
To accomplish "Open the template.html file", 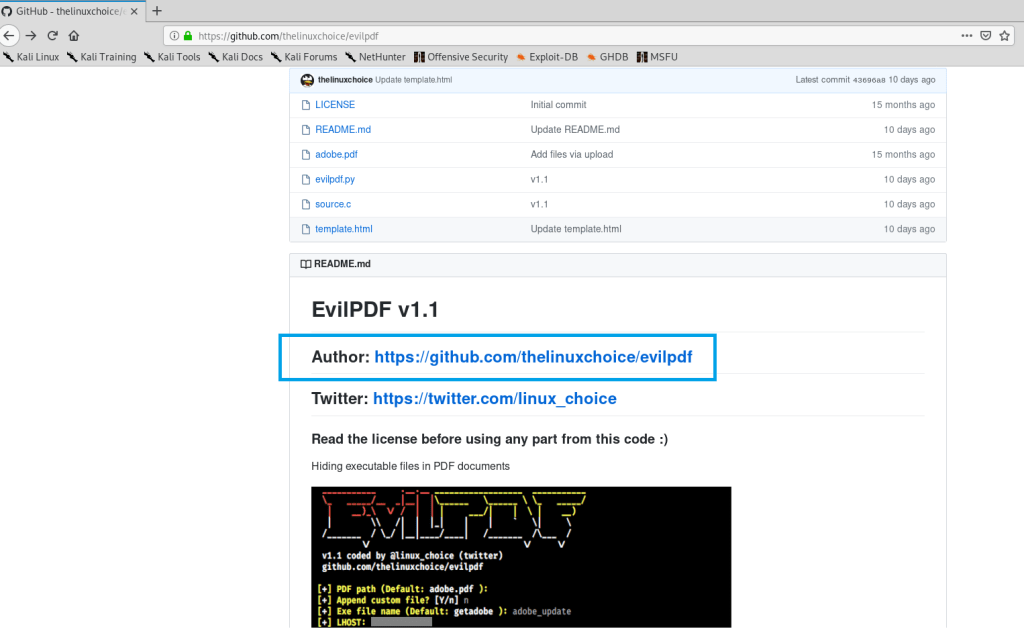I will (344, 229).
